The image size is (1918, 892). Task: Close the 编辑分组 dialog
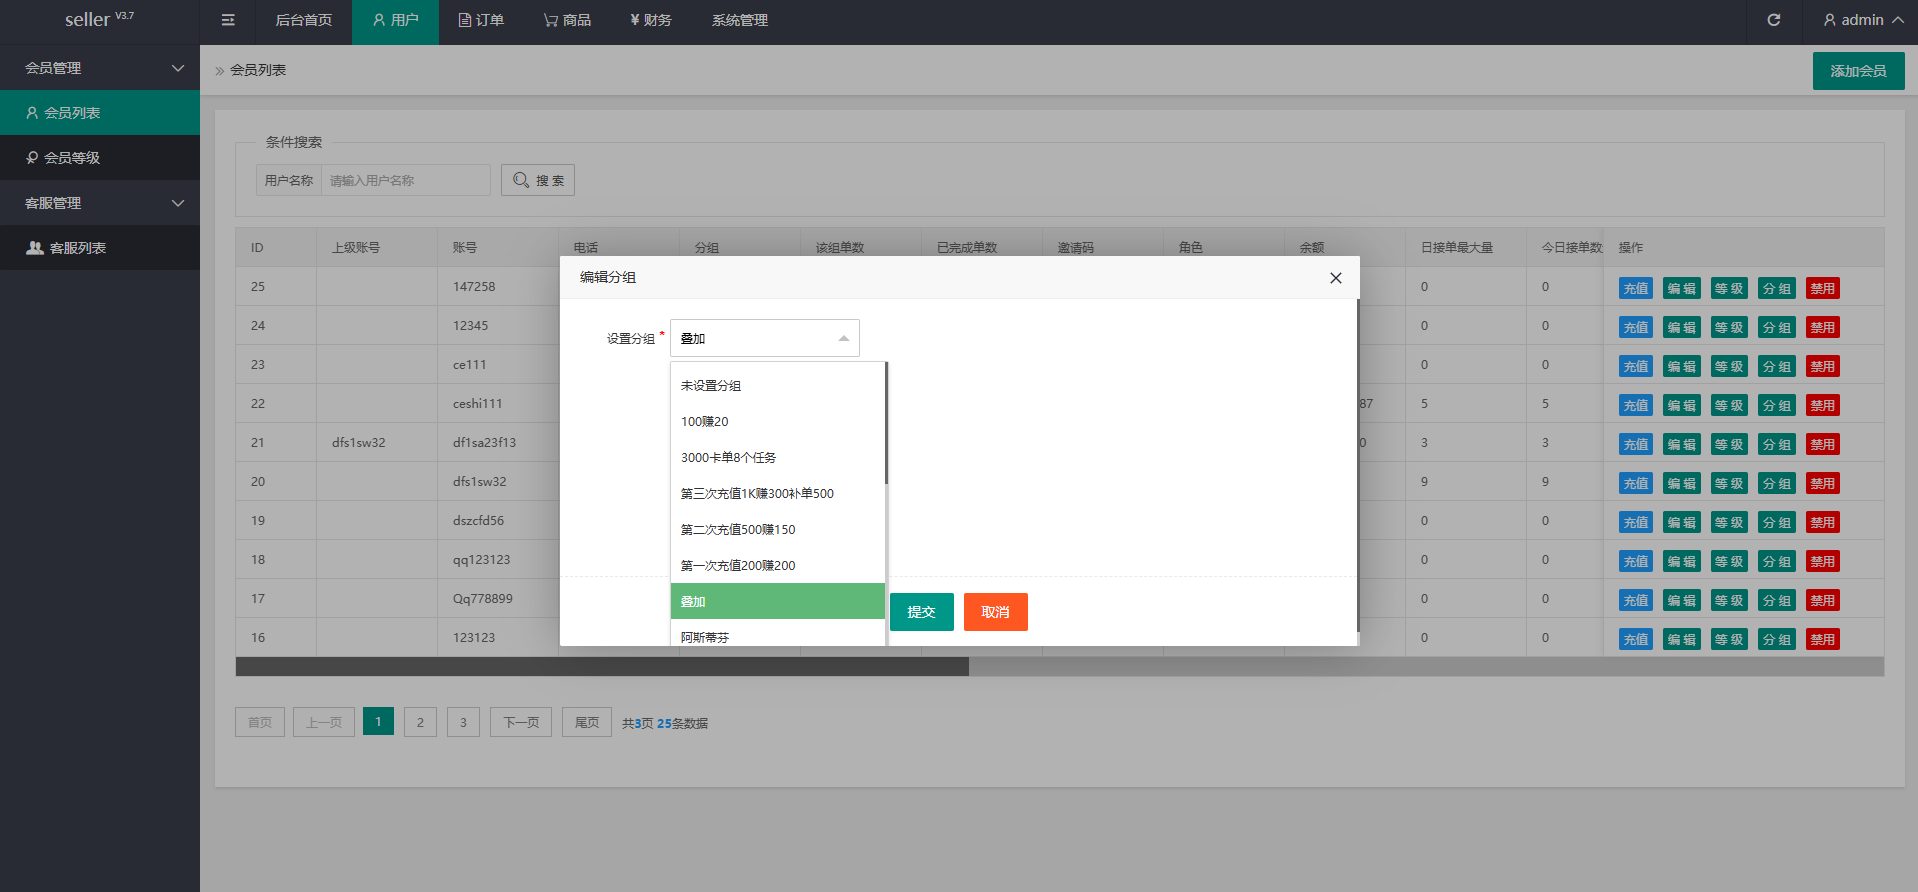click(x=1336, y=278)
